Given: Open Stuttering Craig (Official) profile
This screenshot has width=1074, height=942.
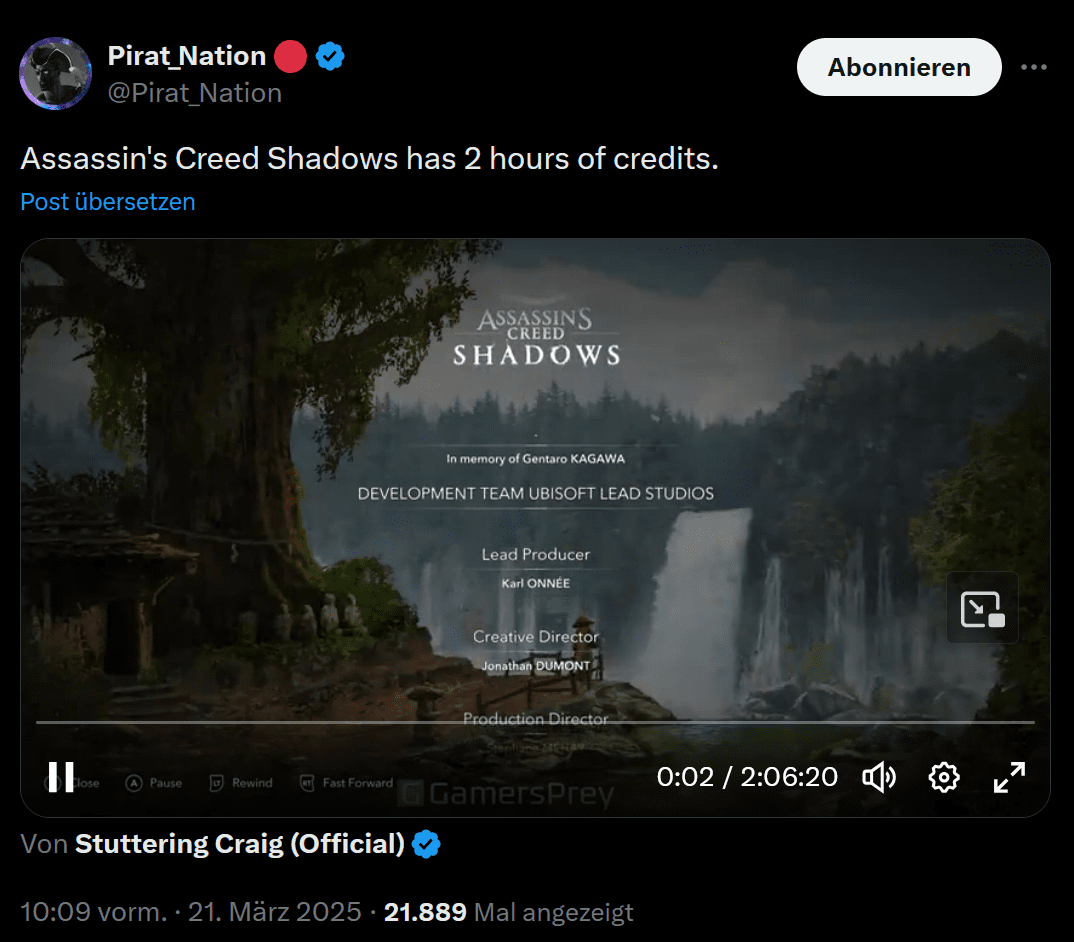Looking at the screenshot, I should tap(240, 844).
